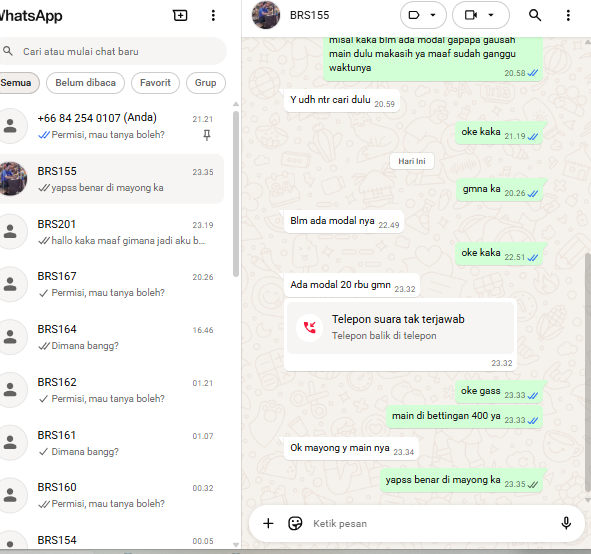Click the pin icon on Anda chat

[x=207, y=135]
